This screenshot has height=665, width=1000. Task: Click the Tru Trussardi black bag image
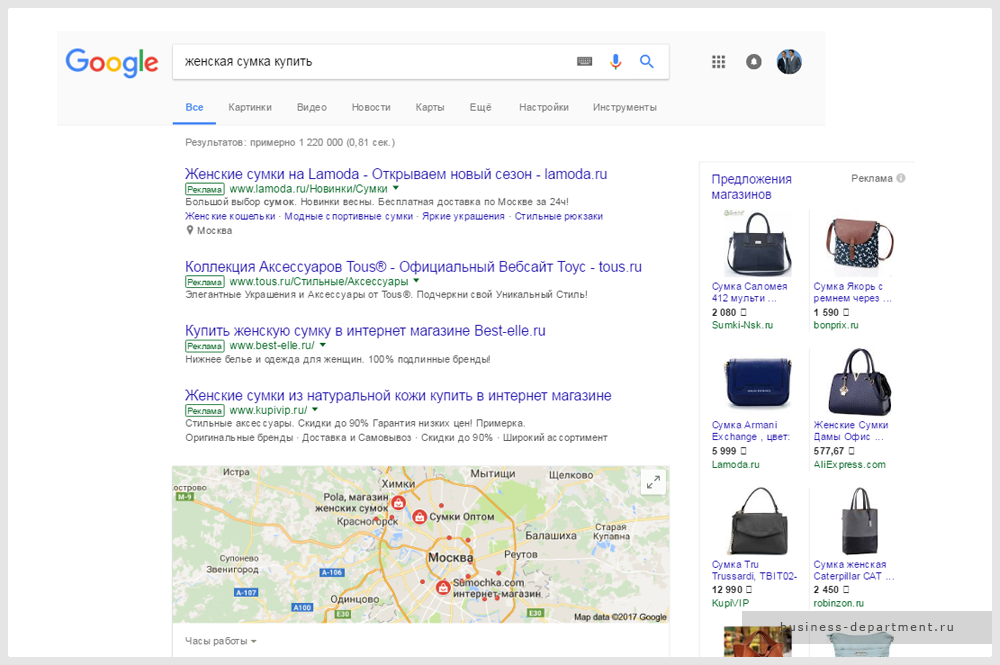759,522
